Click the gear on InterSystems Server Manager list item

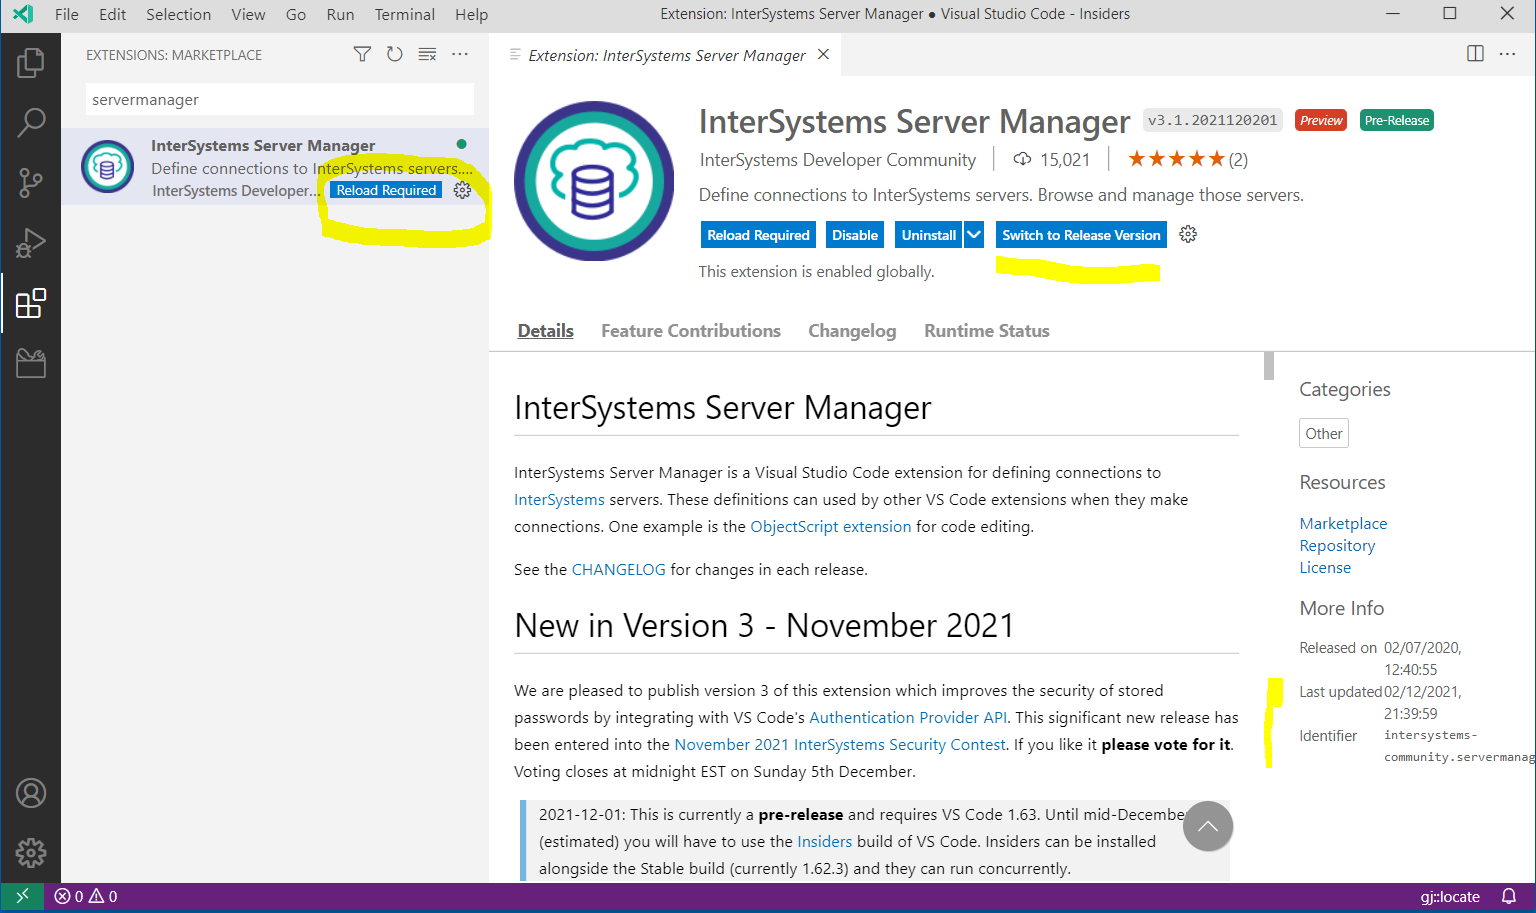462,190
